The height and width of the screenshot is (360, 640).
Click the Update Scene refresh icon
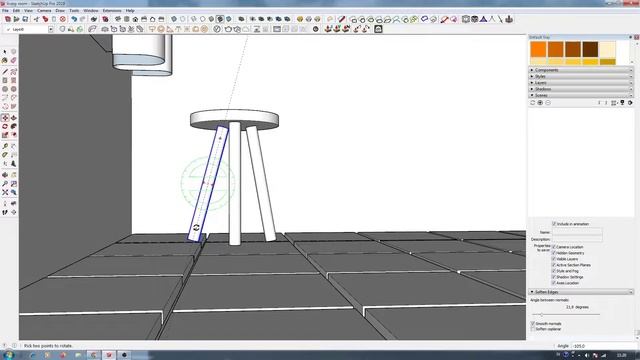[x=533, y=103]
